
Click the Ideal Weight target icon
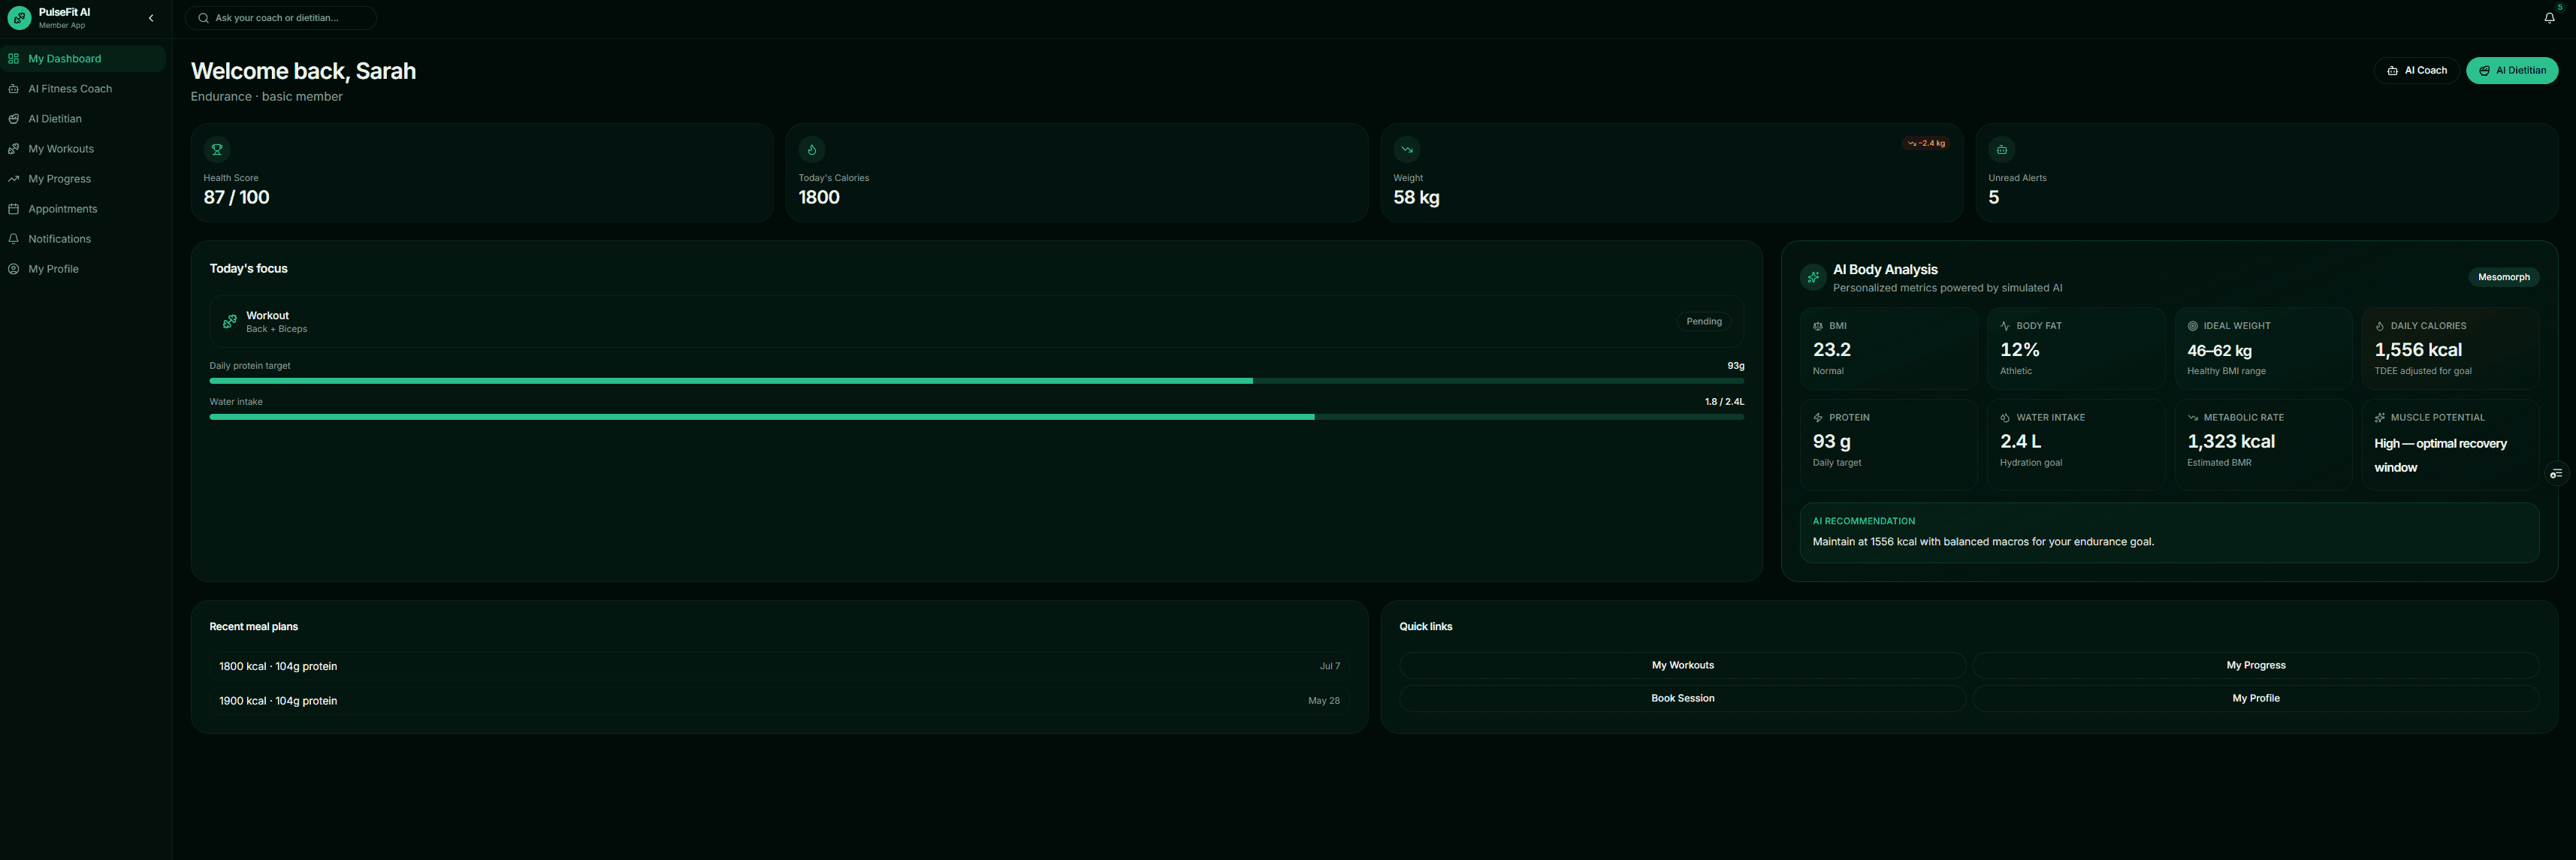[x=2193, y=326]
